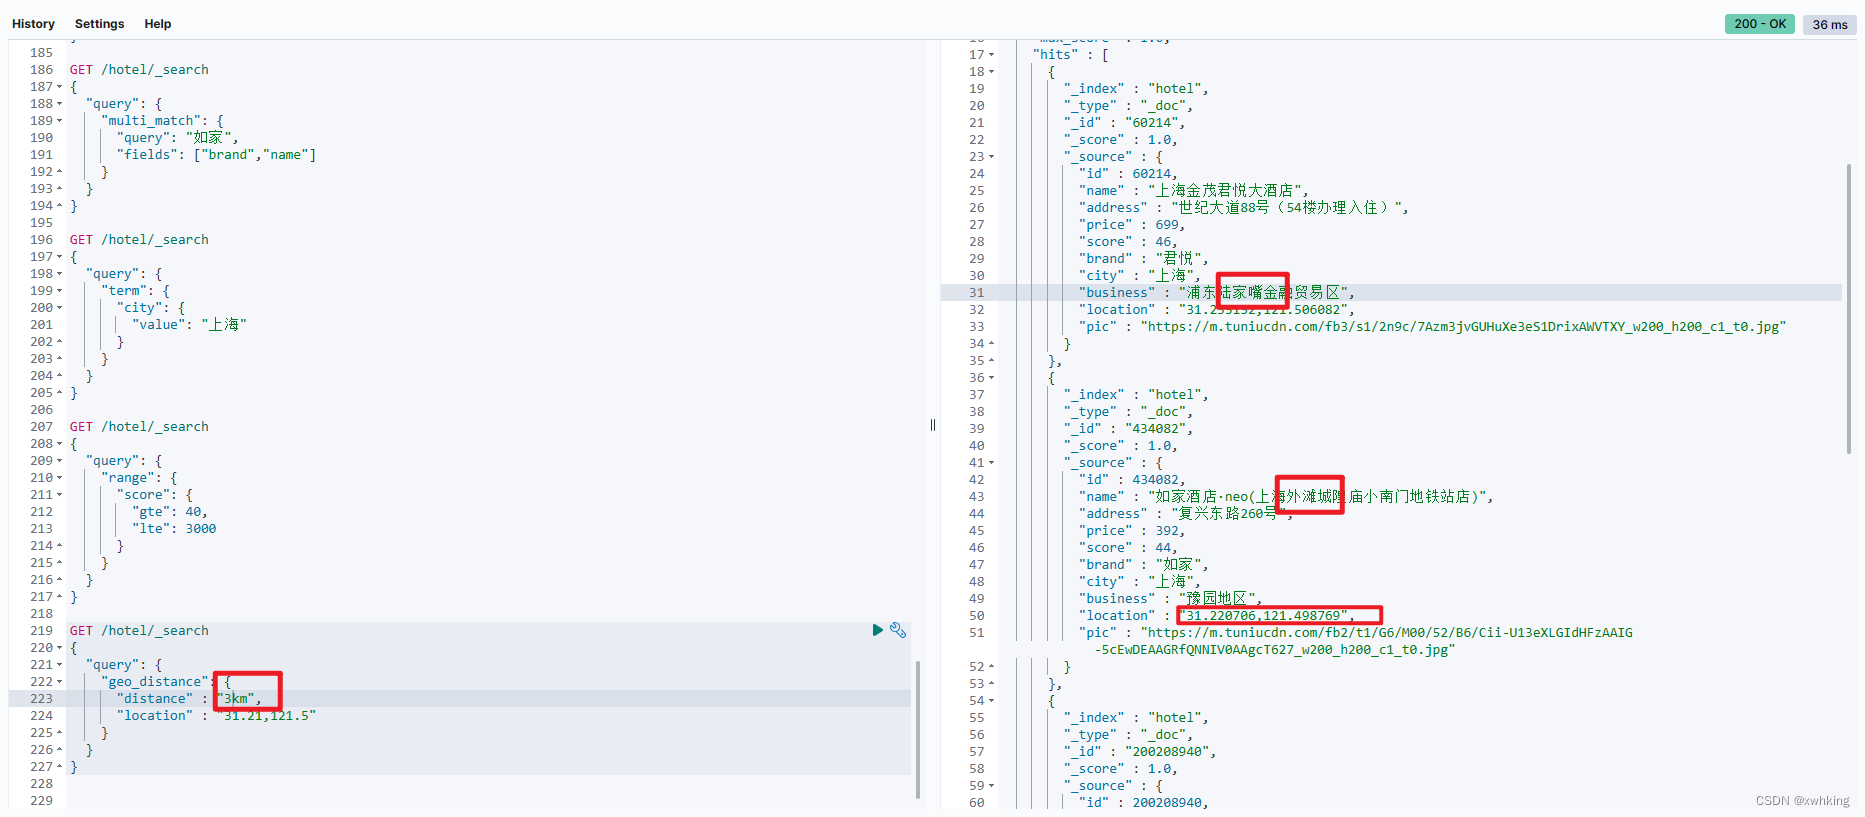Click the "multi_match" key on line 189
Screen dimensions: 1865x817
(151, 121)
